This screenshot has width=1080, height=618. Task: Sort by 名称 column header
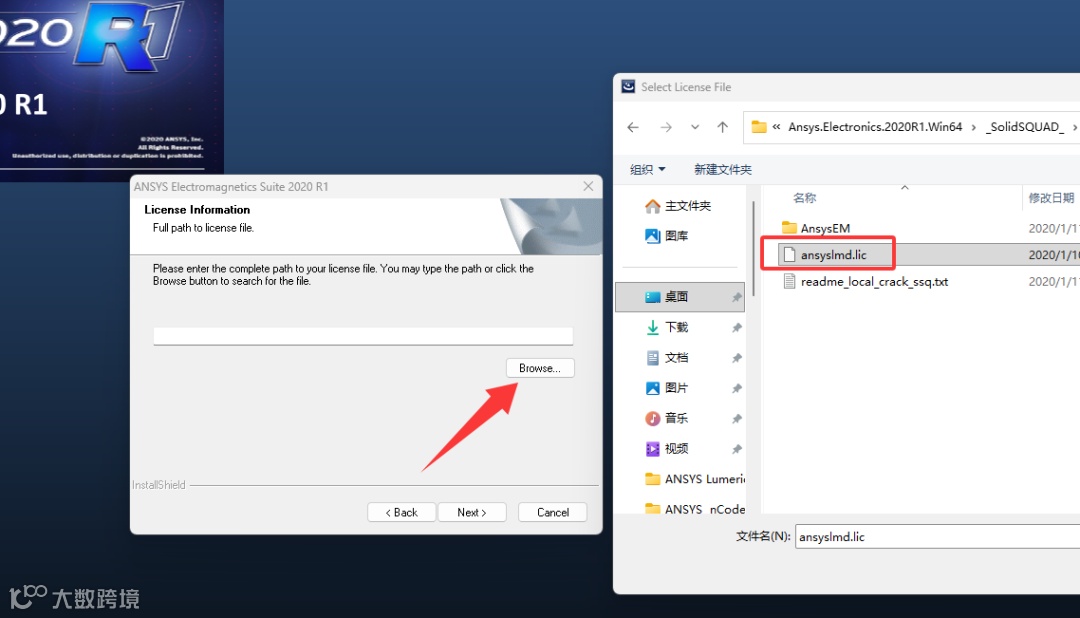(x=804, y=198)
